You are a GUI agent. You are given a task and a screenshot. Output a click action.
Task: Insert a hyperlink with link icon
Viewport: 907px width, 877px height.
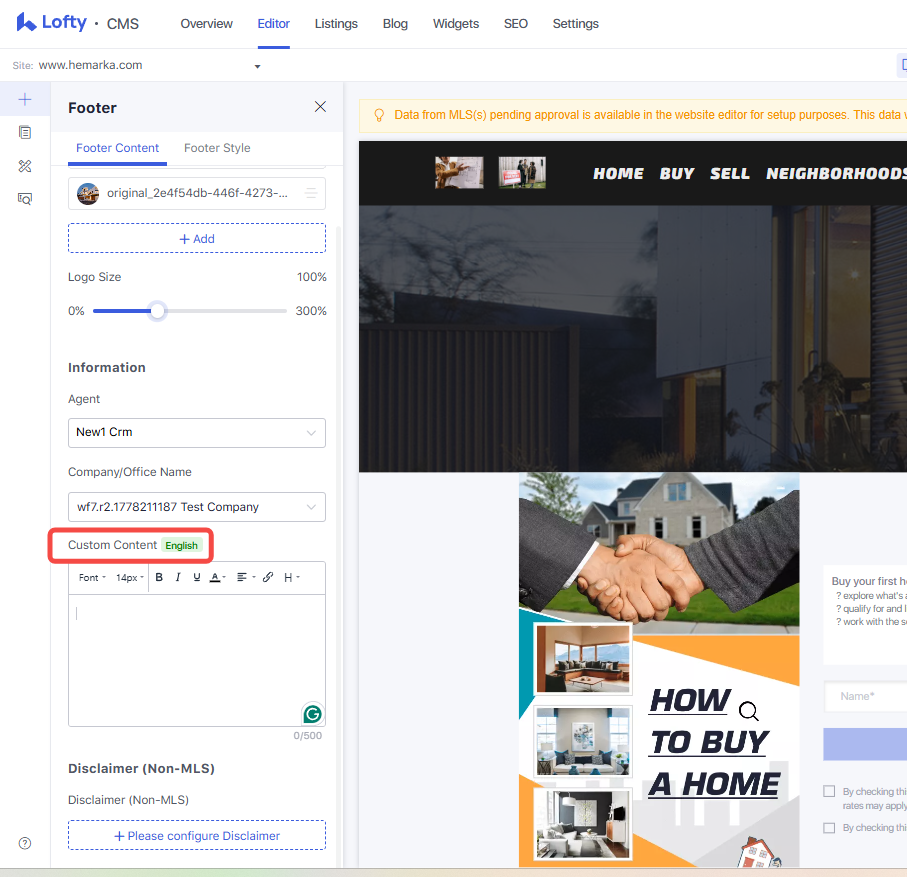pos(268,577)
